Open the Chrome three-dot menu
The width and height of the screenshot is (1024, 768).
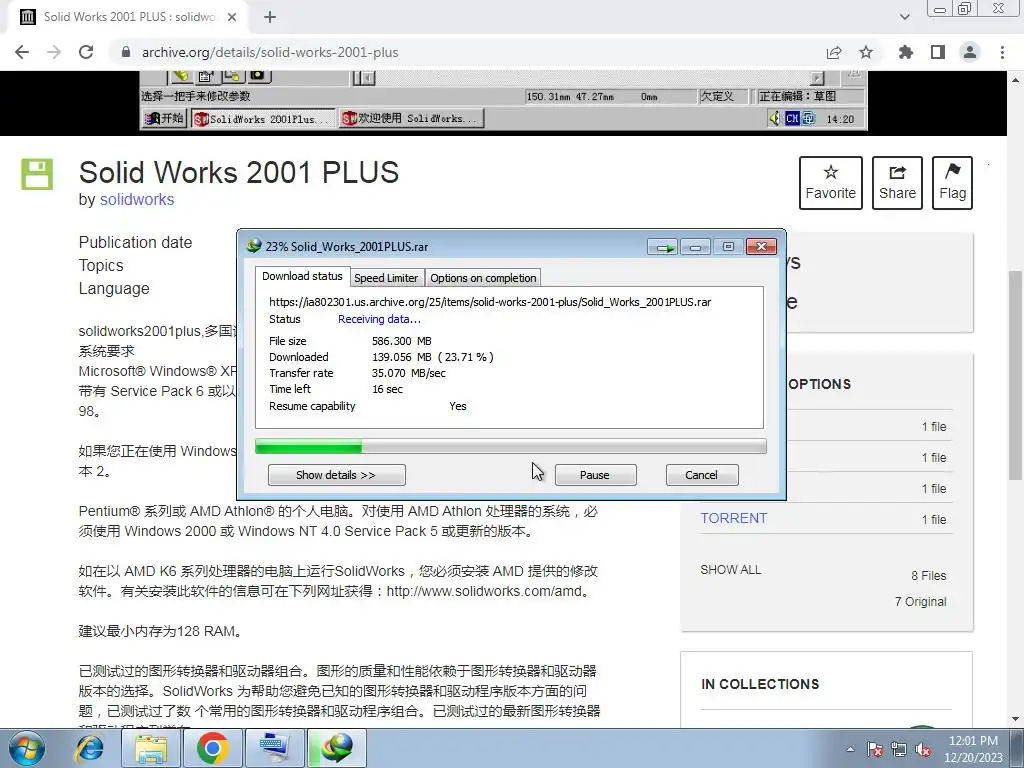click(x=1002, y=52)
